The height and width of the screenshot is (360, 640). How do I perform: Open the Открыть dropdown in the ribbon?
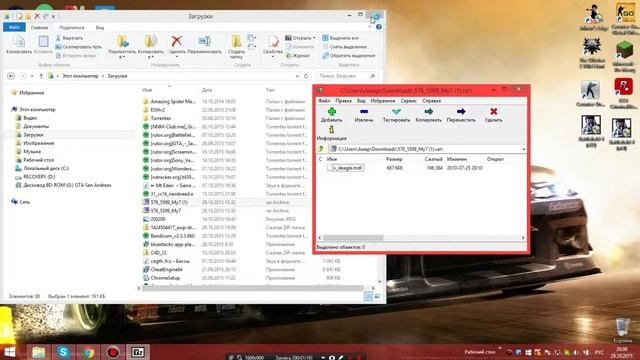pos(300,38)
